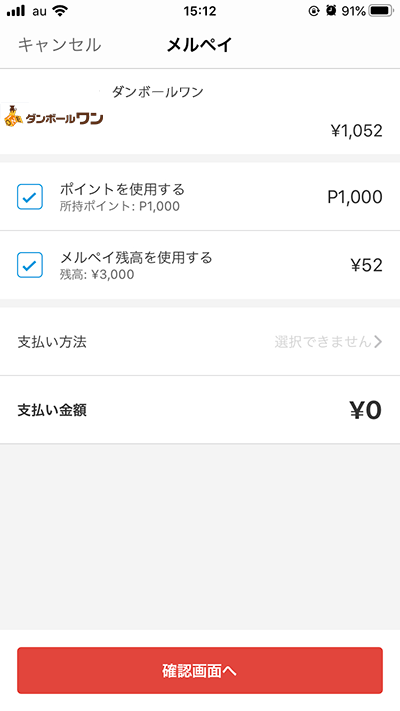The height and width of the screenshot is (711, 400).
Task: Tap the 15:12 clock in status bar
Action: coord(200,11)
